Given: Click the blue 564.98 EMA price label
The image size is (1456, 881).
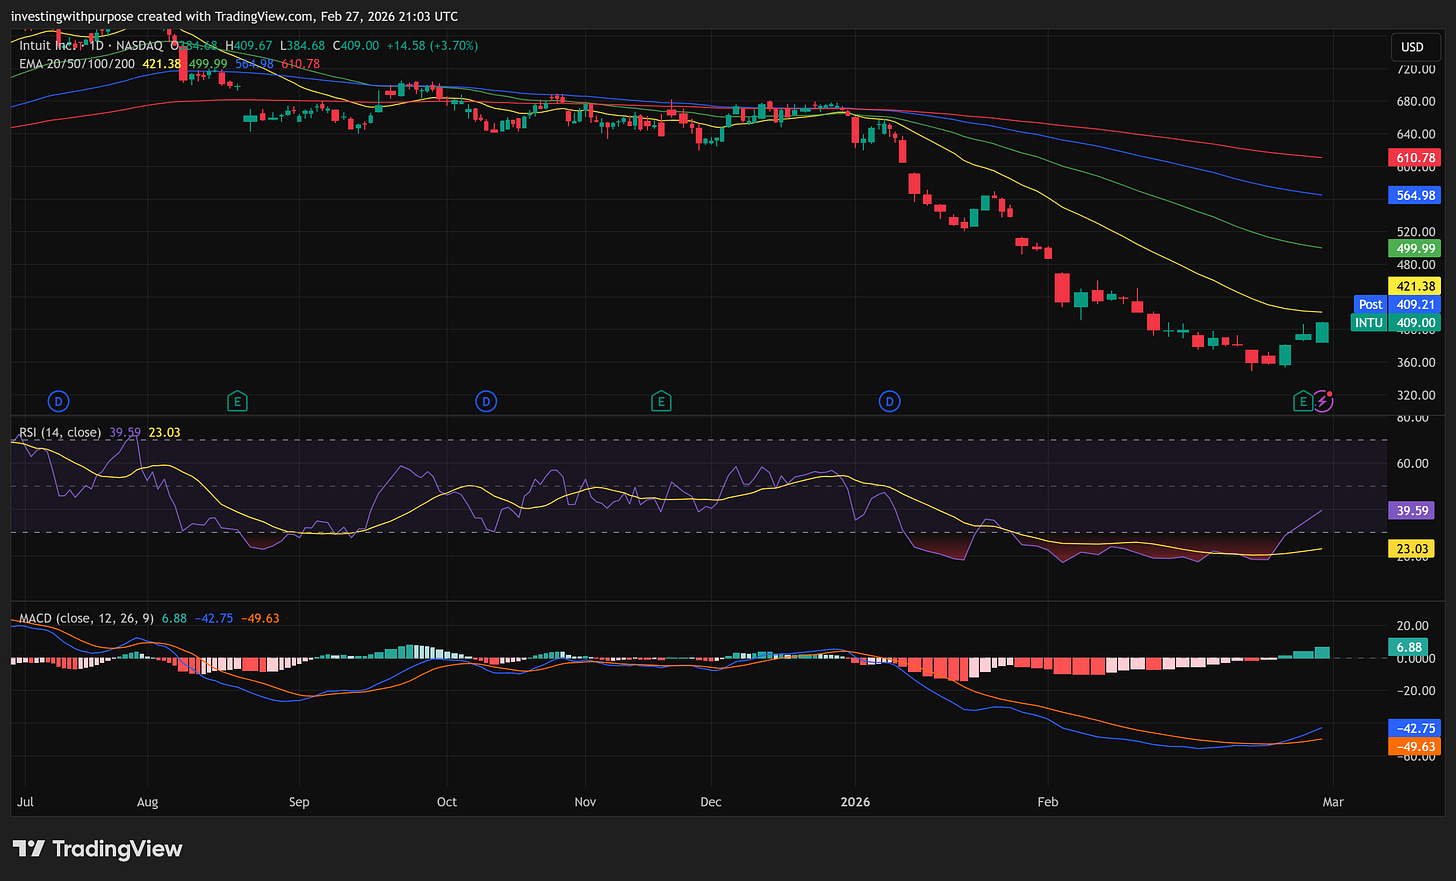Looking at the screenshot, I should pyautogui.click(x=1415, y=196).
